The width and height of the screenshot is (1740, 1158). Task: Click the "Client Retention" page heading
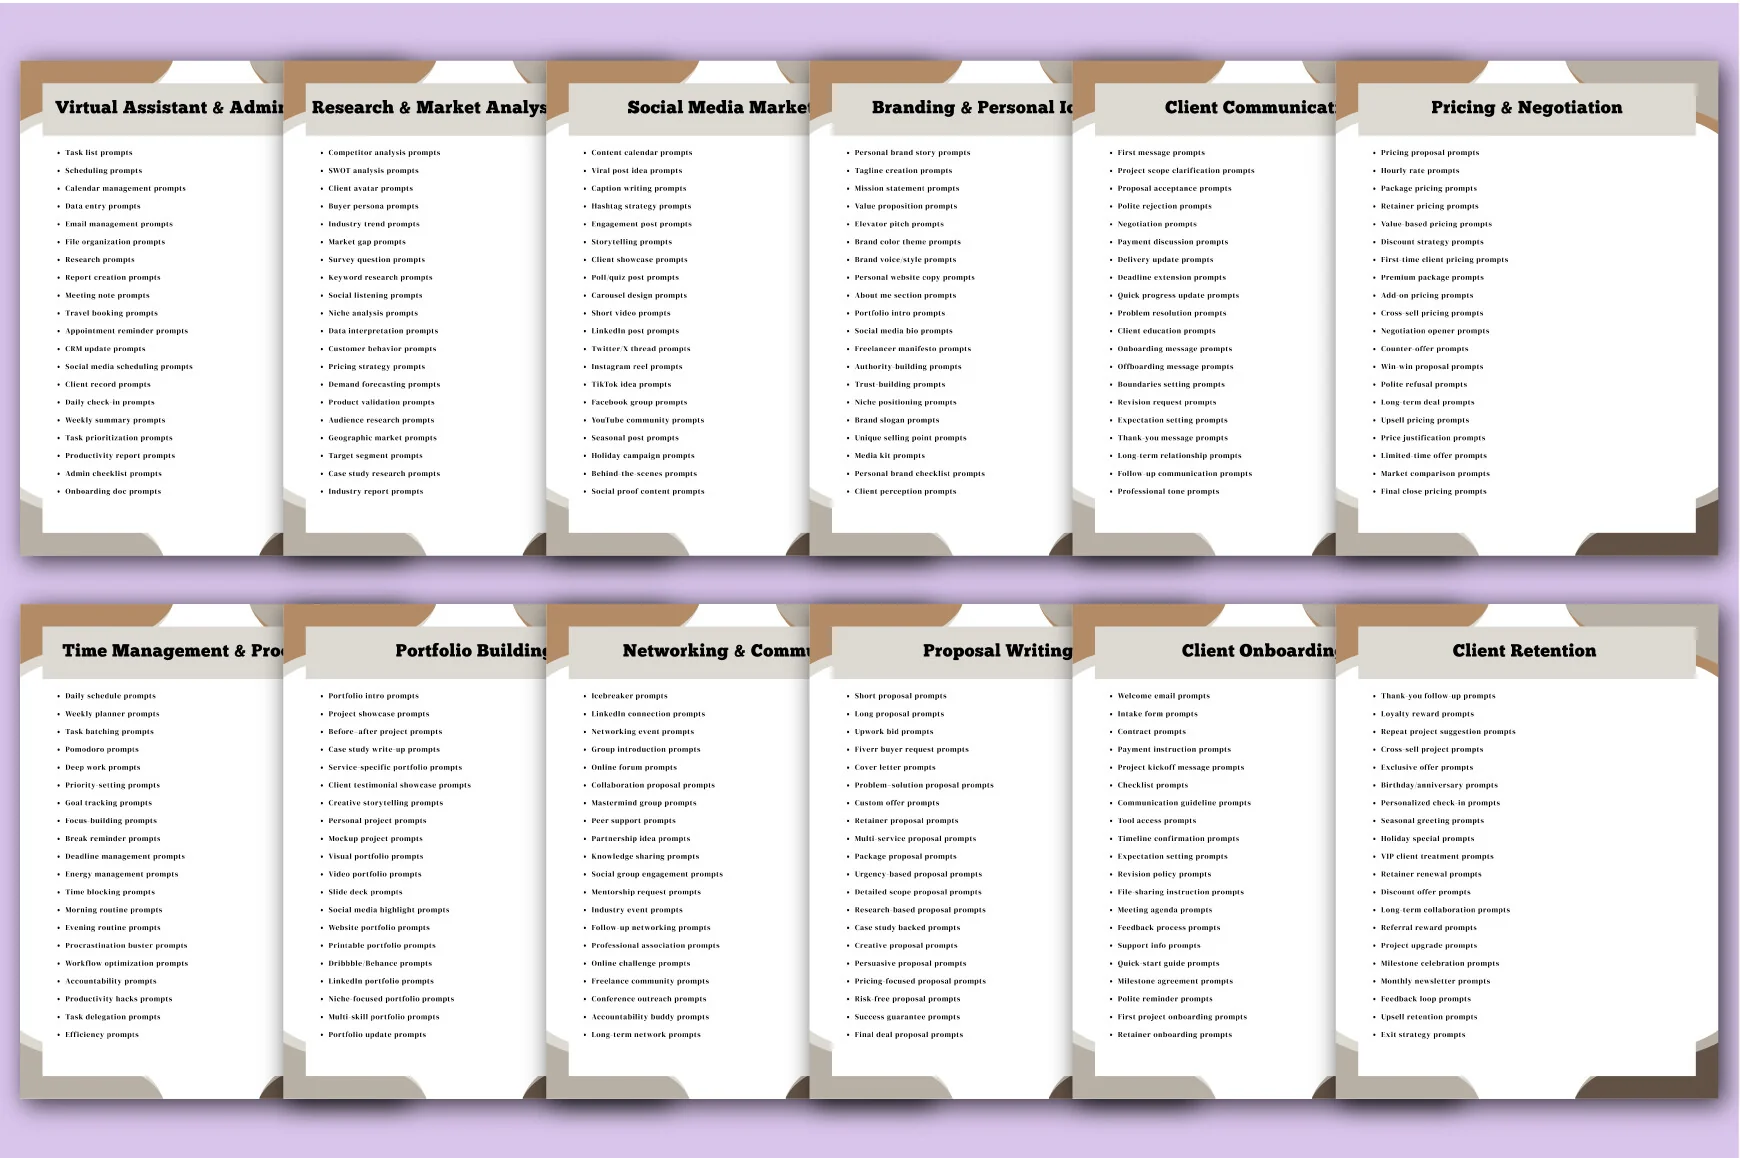(x=1524, y=650)
